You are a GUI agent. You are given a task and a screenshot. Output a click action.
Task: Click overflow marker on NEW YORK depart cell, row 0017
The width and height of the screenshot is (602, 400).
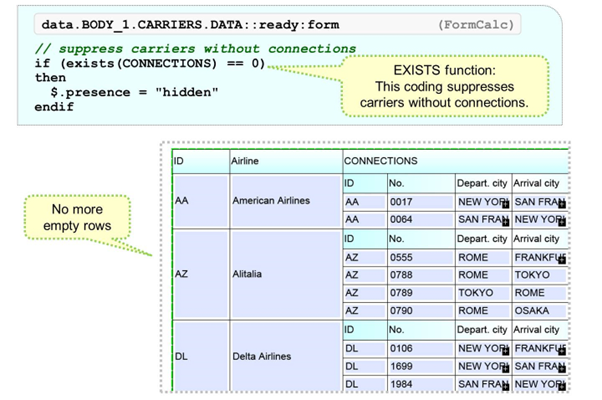tap(506, 203)
